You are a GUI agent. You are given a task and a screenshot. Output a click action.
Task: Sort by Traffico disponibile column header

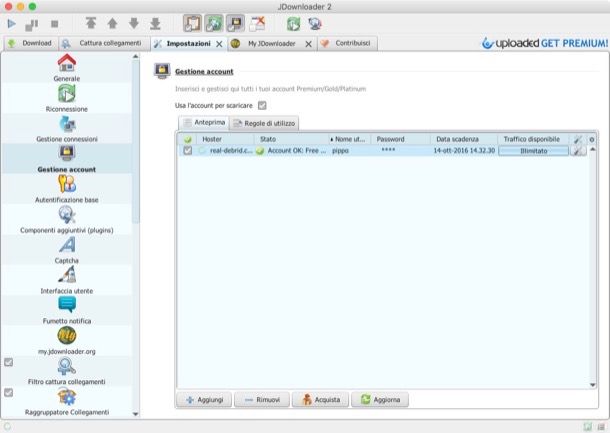pos(533,139)
